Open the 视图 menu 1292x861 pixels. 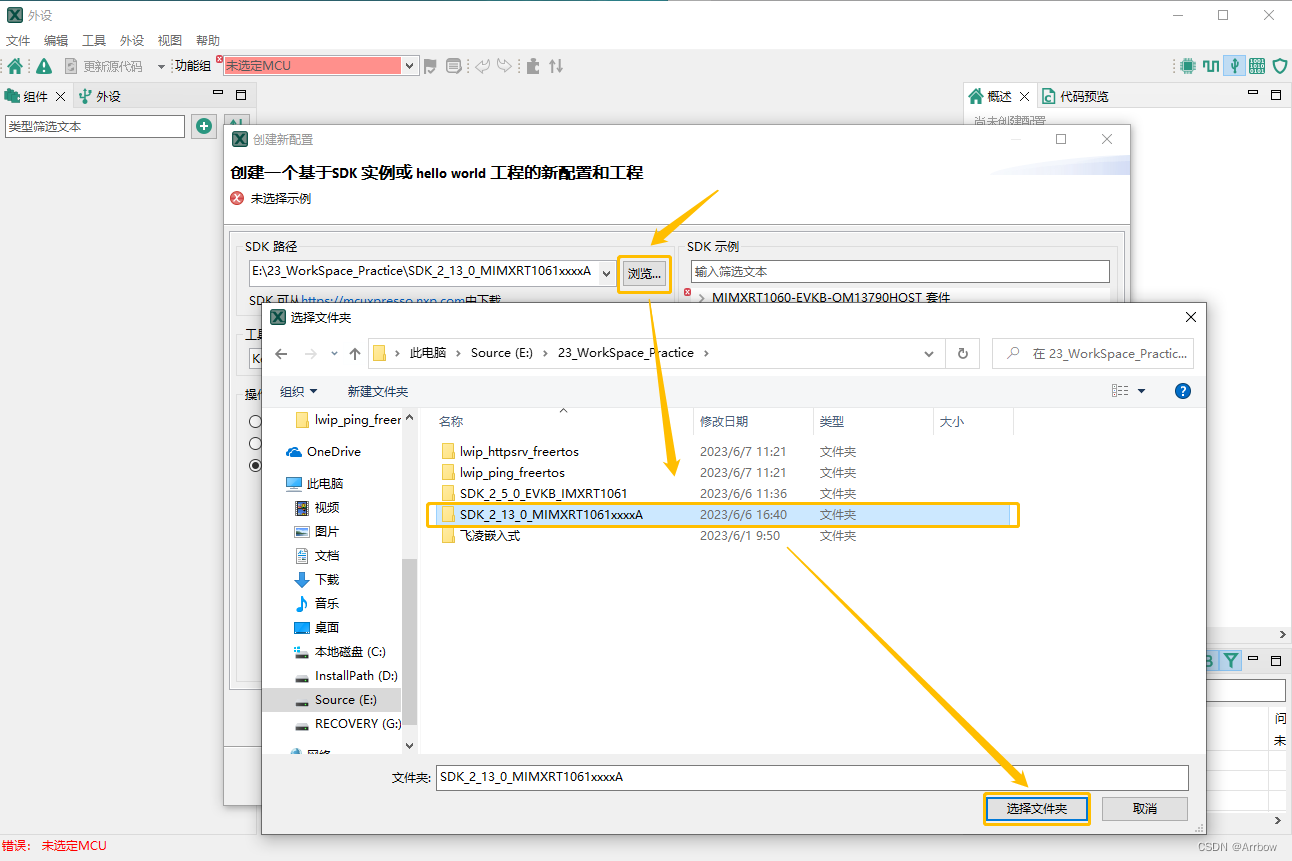click(x=170, y=41)
